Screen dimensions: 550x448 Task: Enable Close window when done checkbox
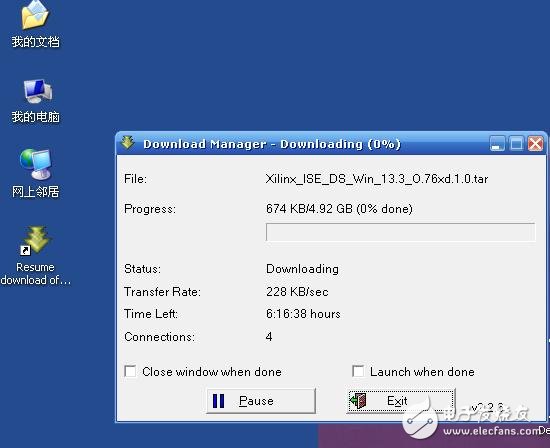pyautogui.click(x=130, y=371)
